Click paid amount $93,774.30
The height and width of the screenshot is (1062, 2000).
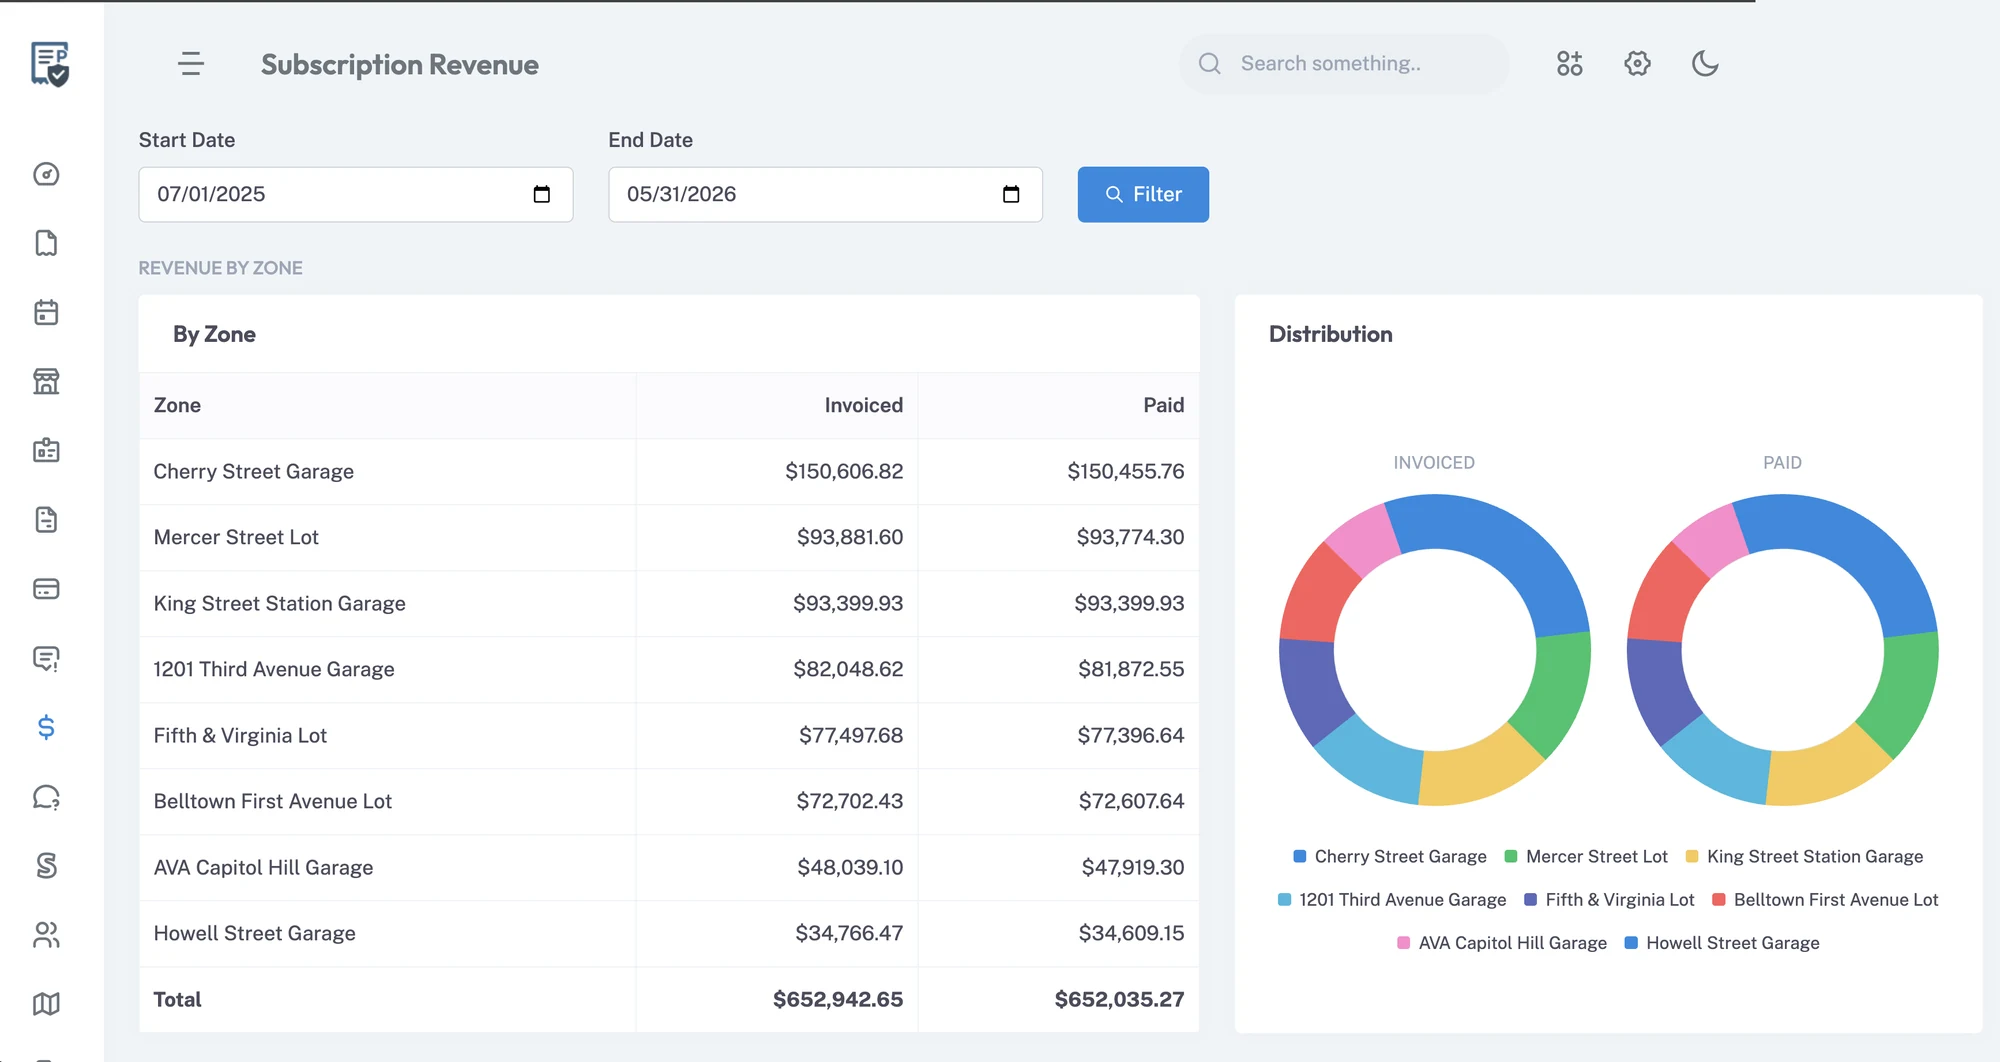[1130, 538]
